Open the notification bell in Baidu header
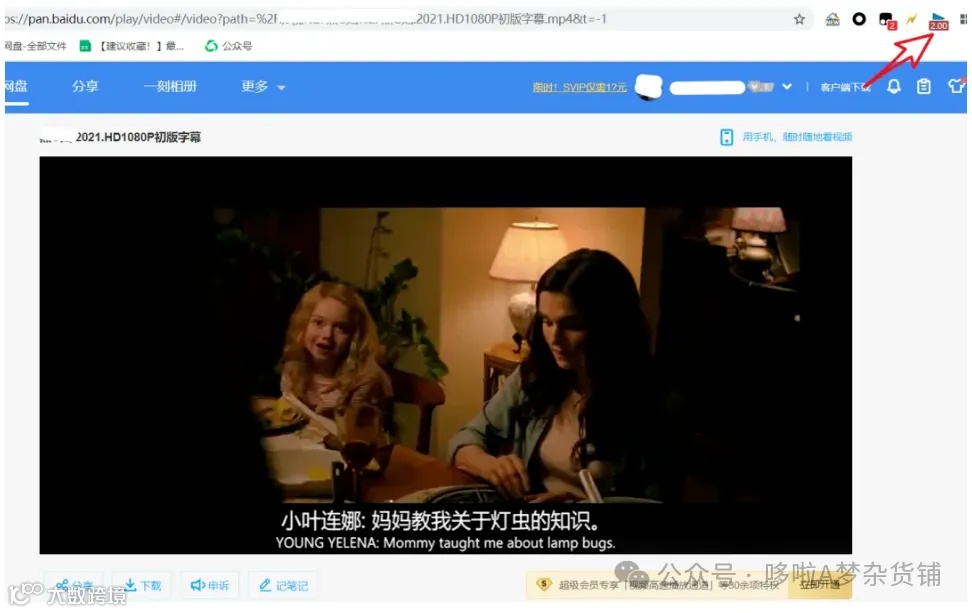Viewport: 972px width, 613px height. pyautogui.click(x=893, y=86)
